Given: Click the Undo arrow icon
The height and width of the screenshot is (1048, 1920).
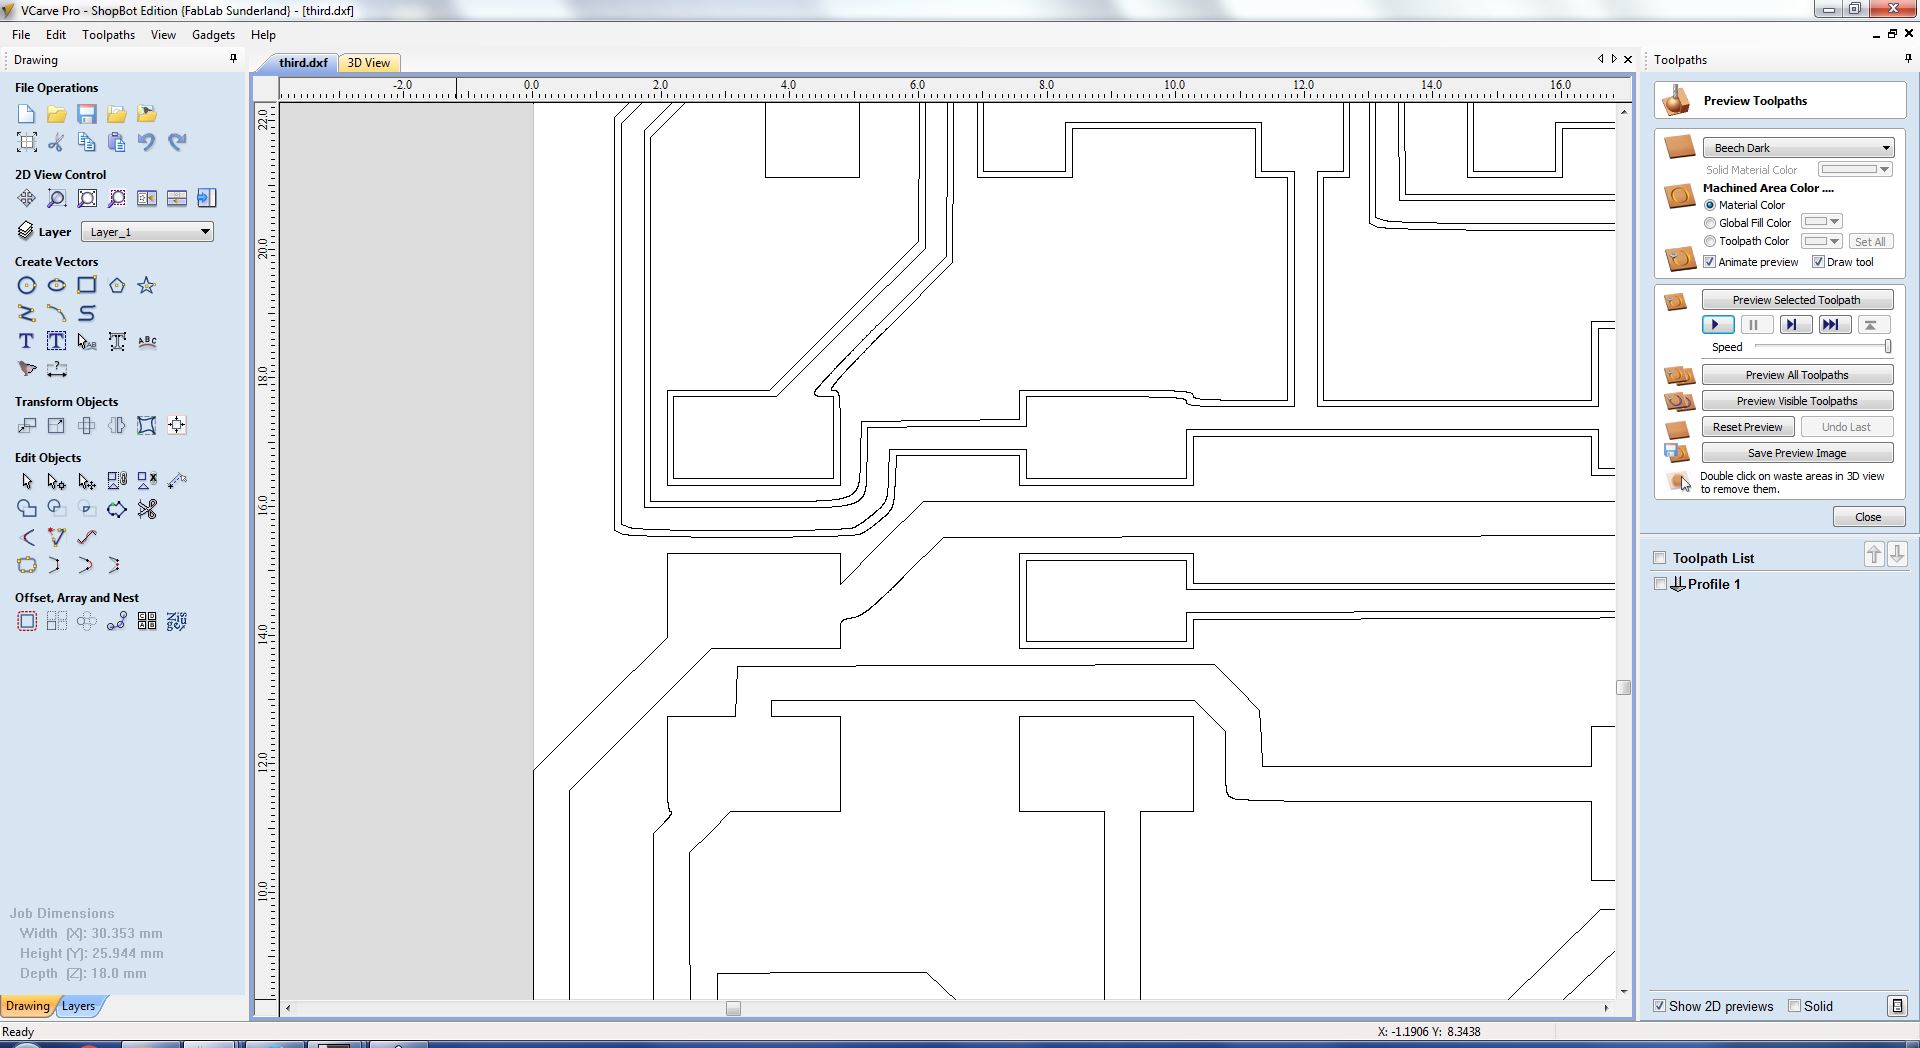Looking at the screenshot, I should point(147,142).
